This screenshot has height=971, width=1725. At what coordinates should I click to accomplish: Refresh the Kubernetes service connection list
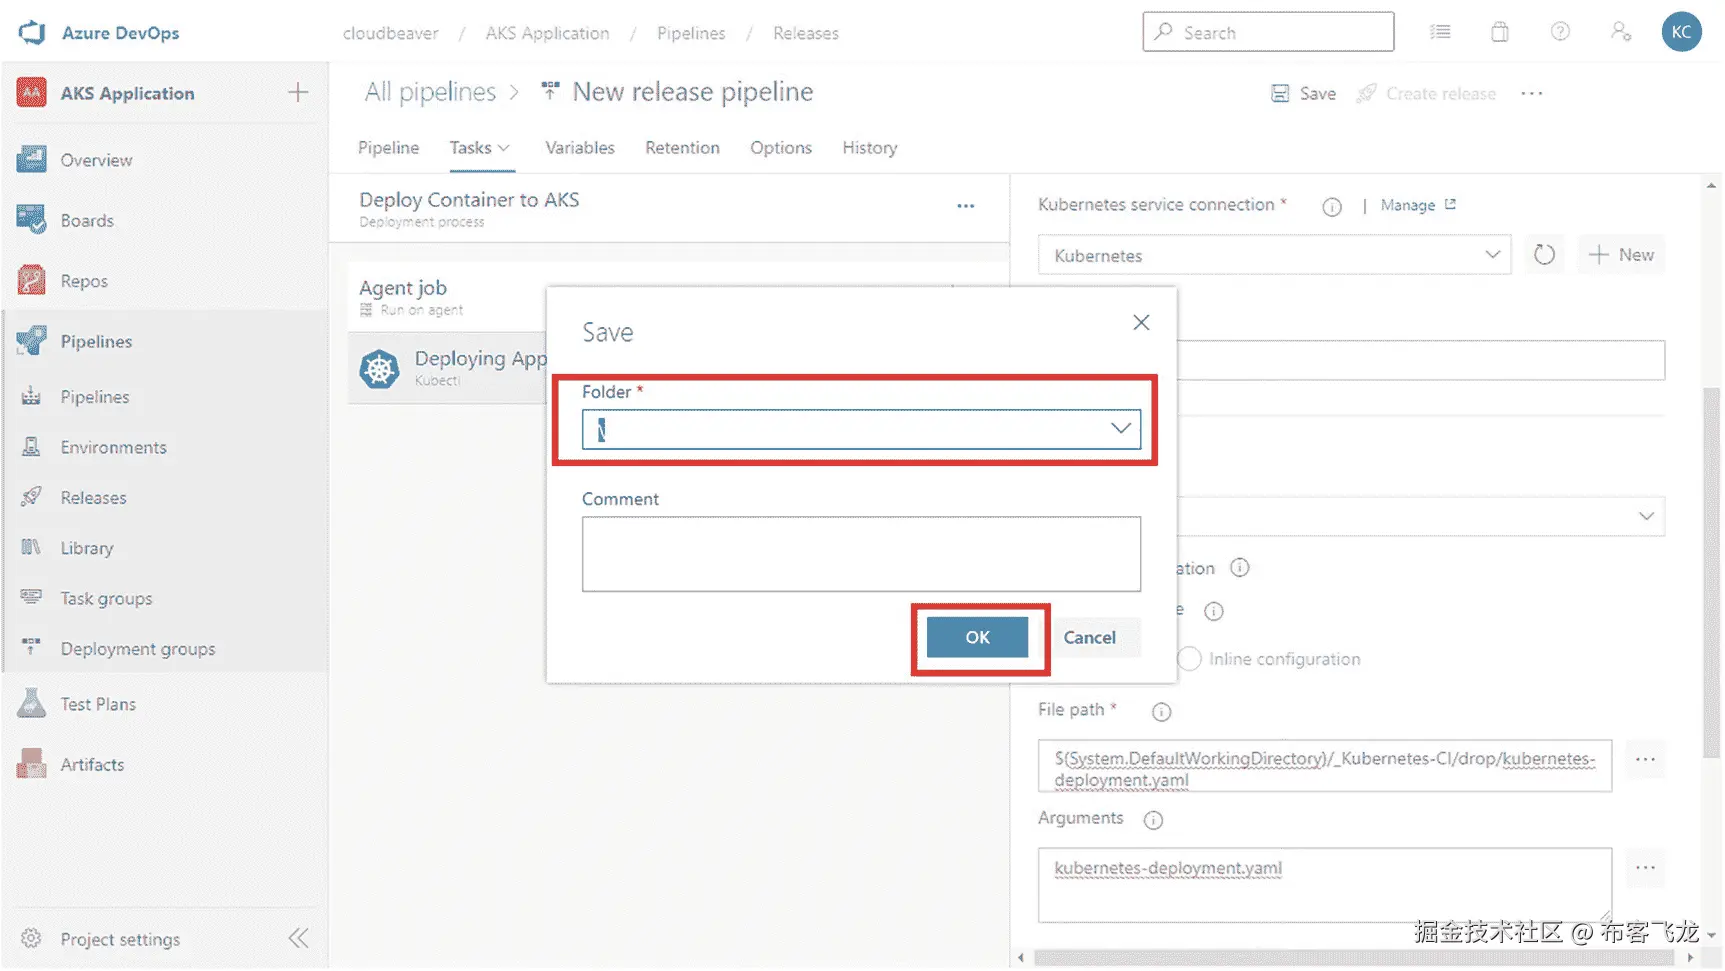(1545, 255)
